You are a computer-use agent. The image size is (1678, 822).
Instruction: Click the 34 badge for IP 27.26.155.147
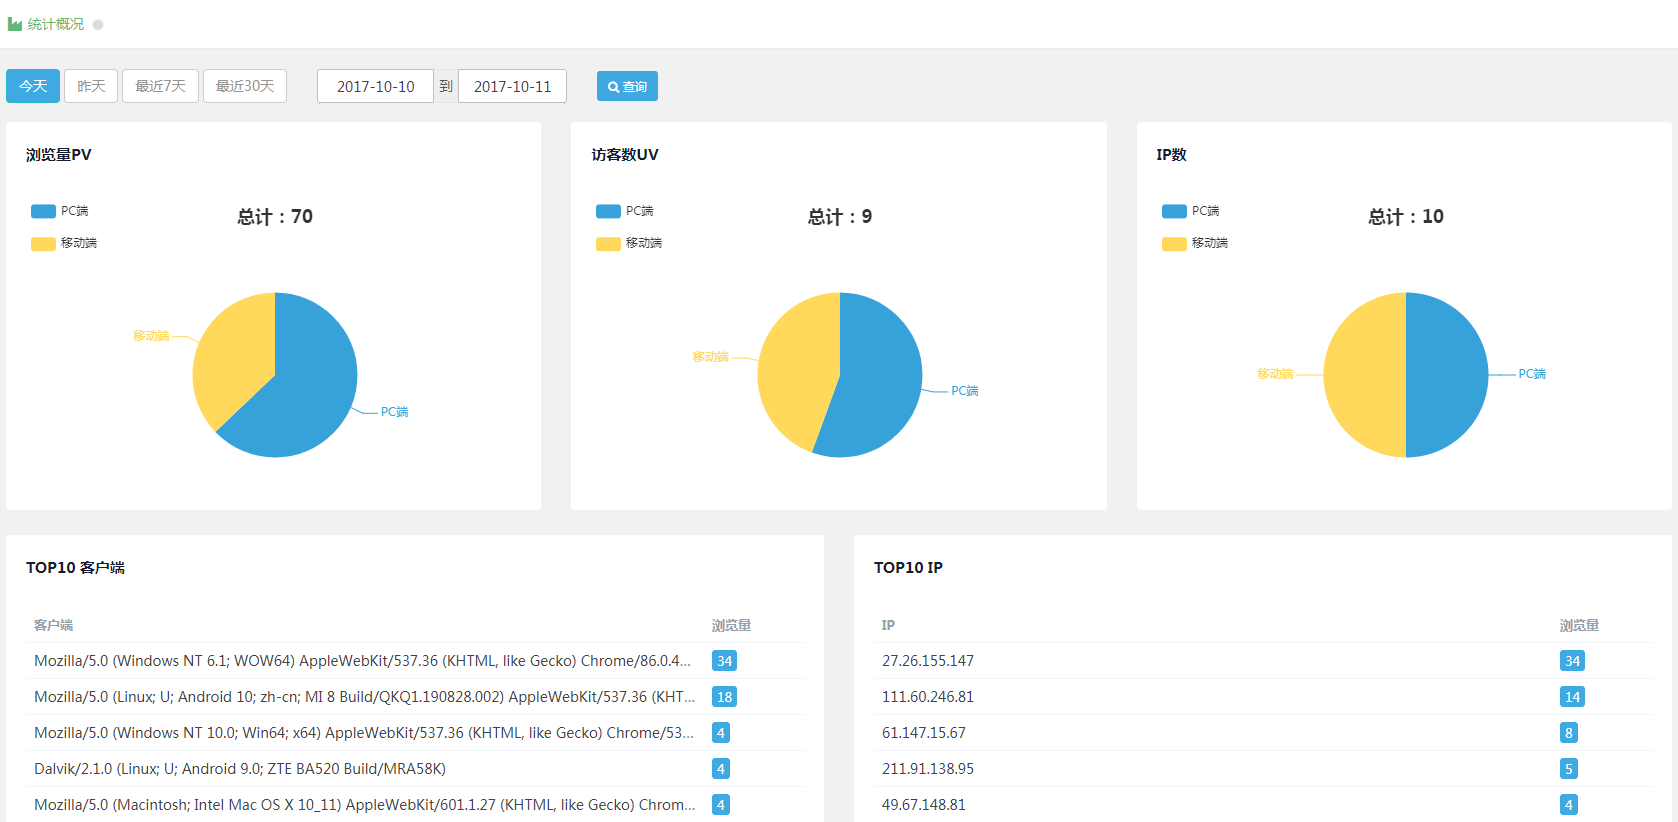click(1572, 661)
